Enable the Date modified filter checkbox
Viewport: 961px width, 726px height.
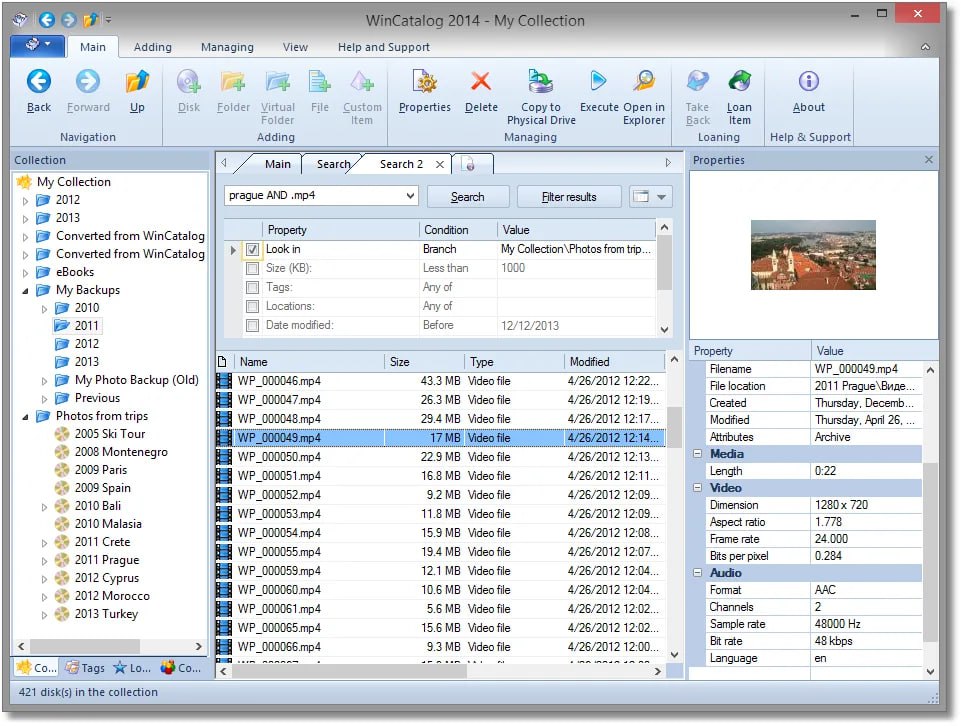[253, 325]
